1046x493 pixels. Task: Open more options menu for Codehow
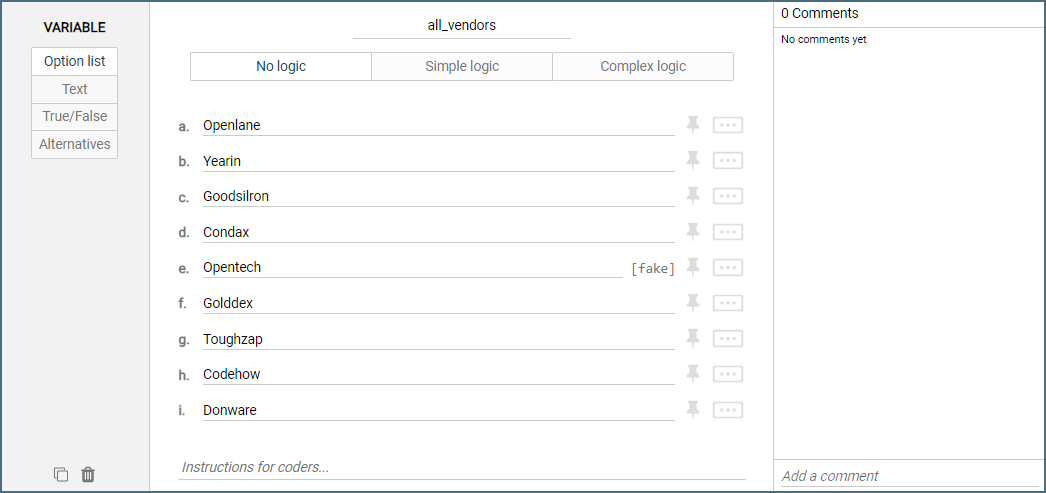[x=728, y=374]
